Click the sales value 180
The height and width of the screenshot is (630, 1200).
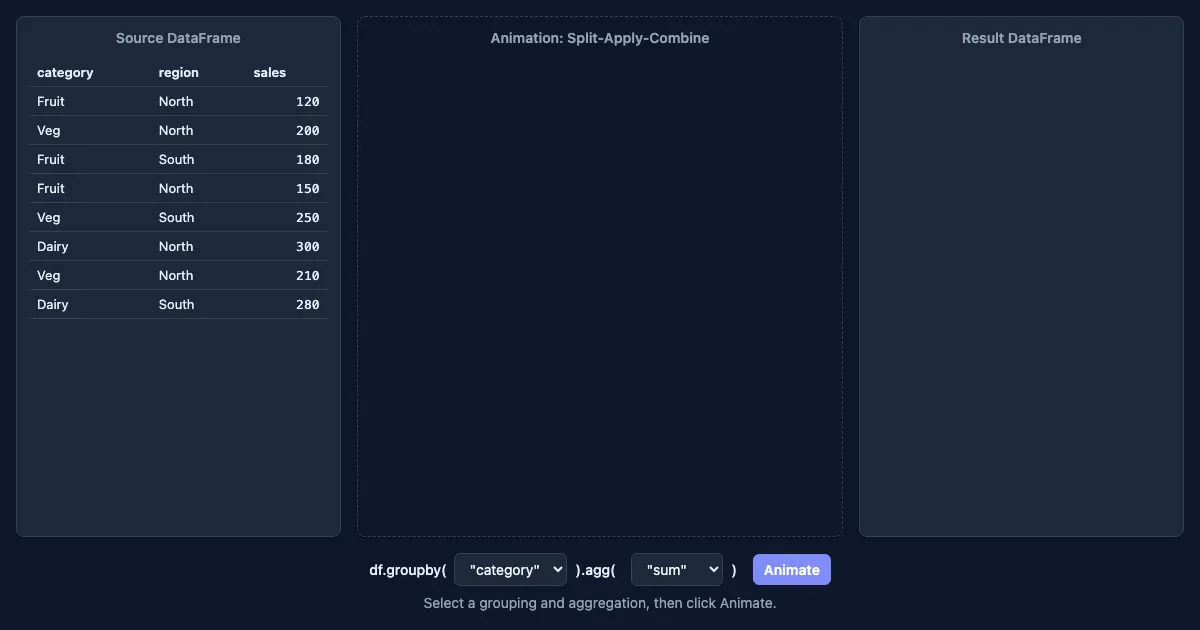tap(308, 160)
